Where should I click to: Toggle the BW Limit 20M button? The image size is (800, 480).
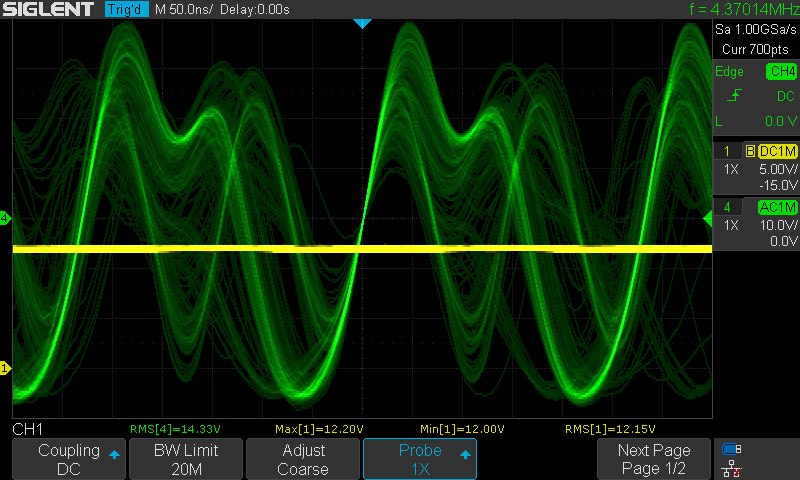click(186, 459)
